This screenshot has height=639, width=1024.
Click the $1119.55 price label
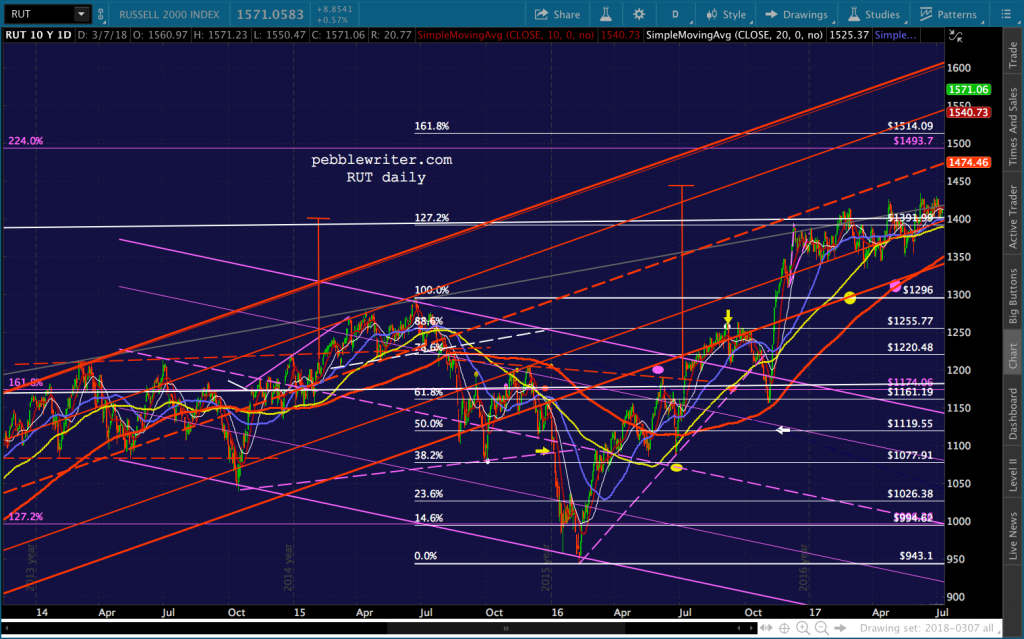click(910, 423)
